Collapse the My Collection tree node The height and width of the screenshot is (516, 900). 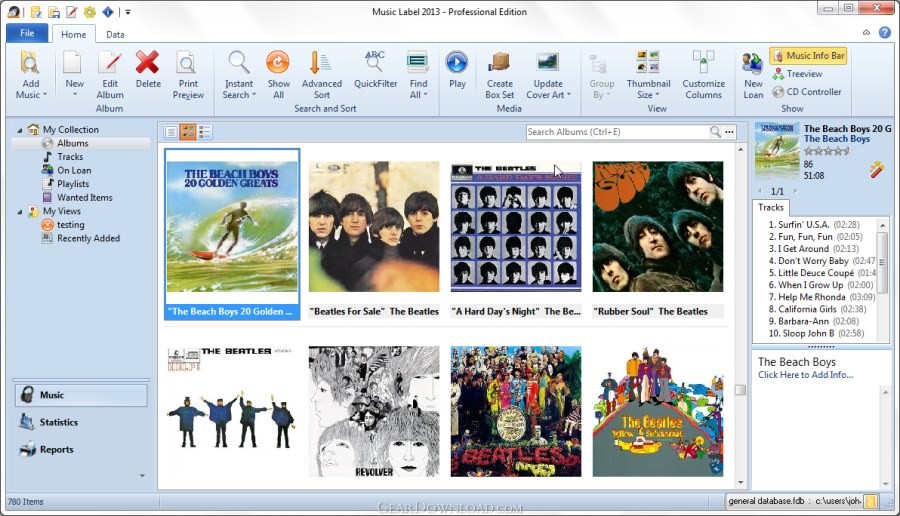point(20,130)
